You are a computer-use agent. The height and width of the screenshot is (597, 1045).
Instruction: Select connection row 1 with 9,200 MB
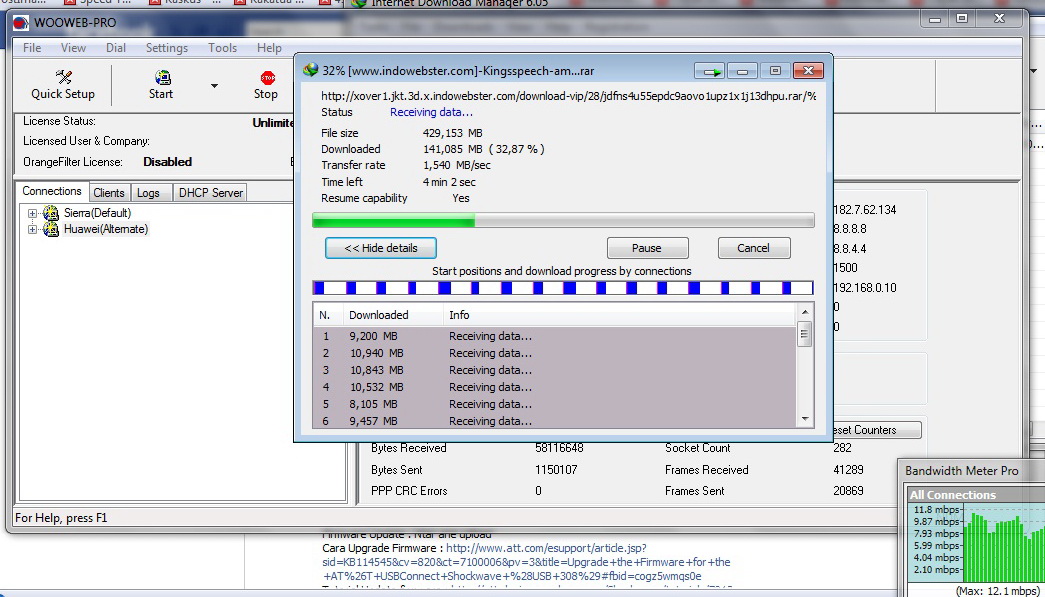pos(554,336)
